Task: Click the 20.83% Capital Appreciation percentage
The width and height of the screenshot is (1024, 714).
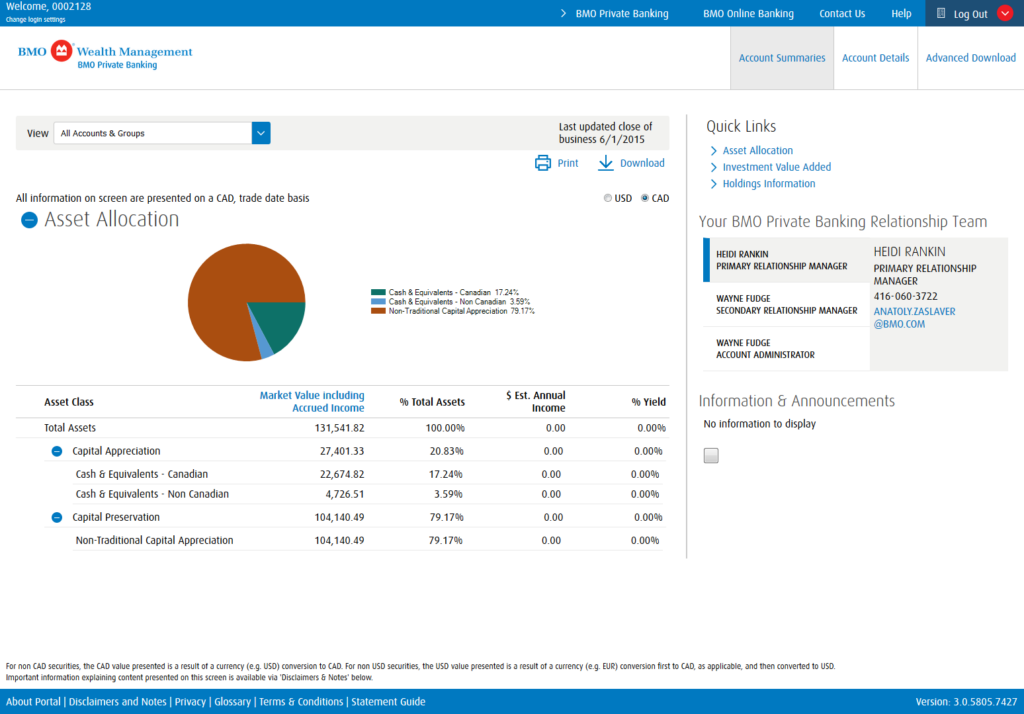Action: (x=447, y=451)
